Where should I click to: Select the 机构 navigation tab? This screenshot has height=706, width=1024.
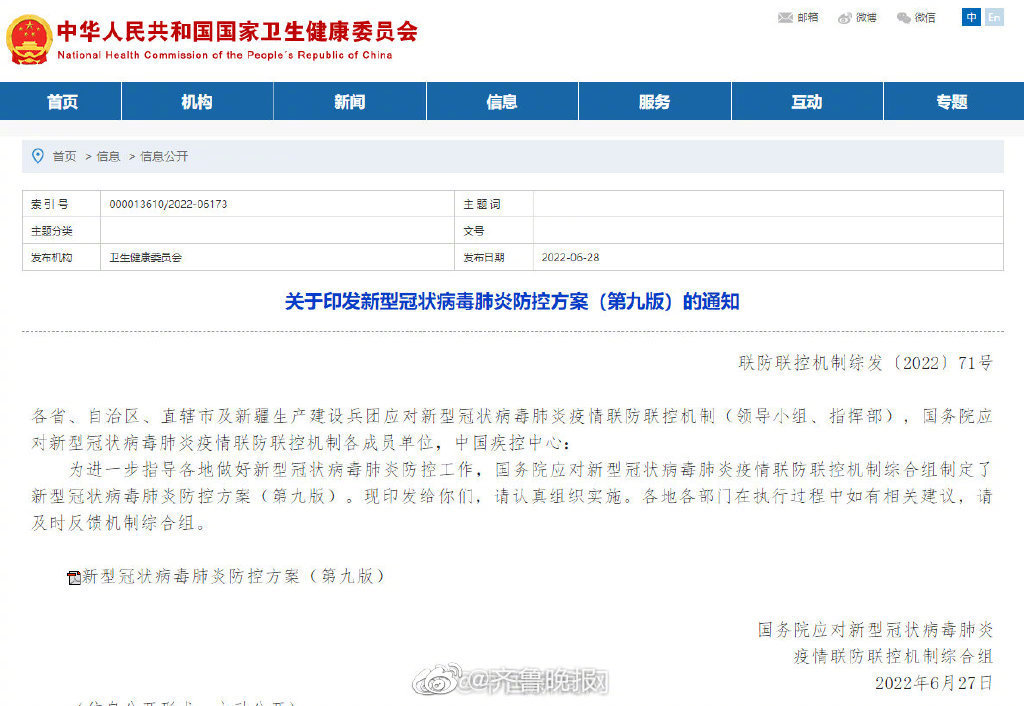[x=197, y=101]
